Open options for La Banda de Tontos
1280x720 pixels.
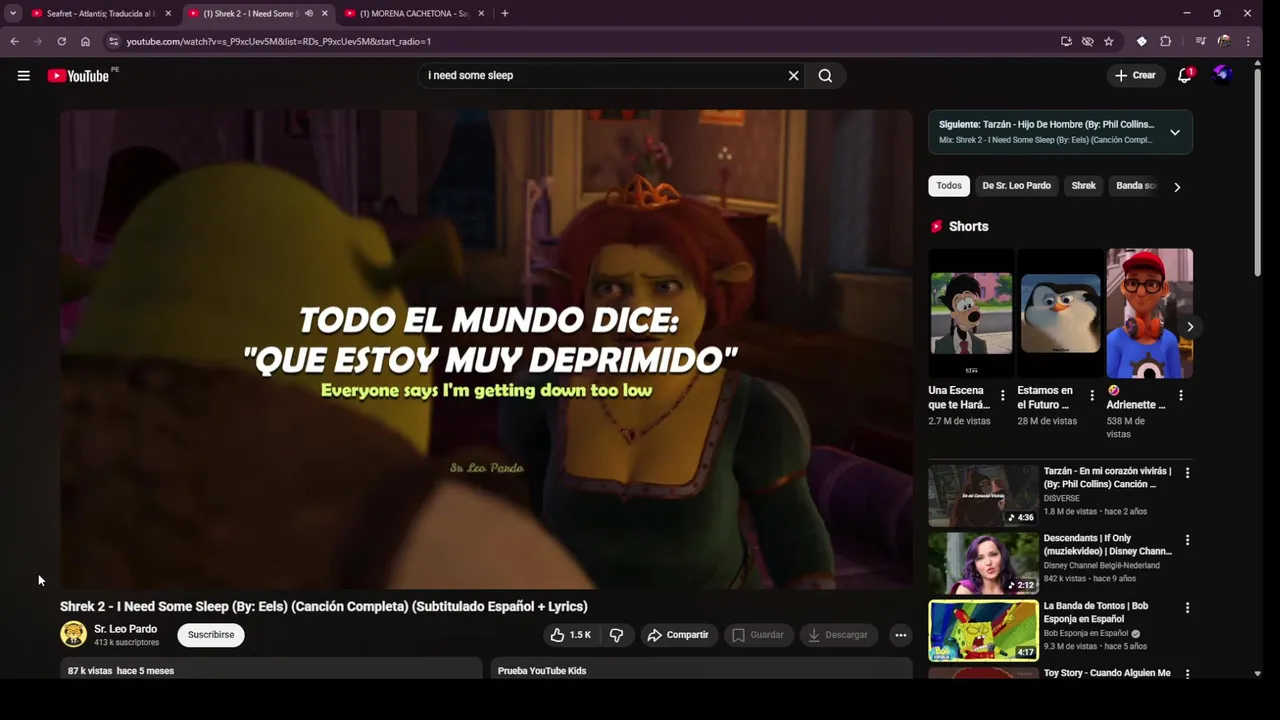point(1187,607)
